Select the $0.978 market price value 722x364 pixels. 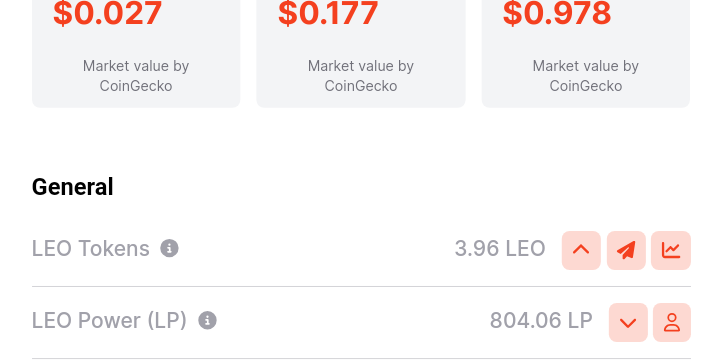pyautogui.click(x=557, y=13)
